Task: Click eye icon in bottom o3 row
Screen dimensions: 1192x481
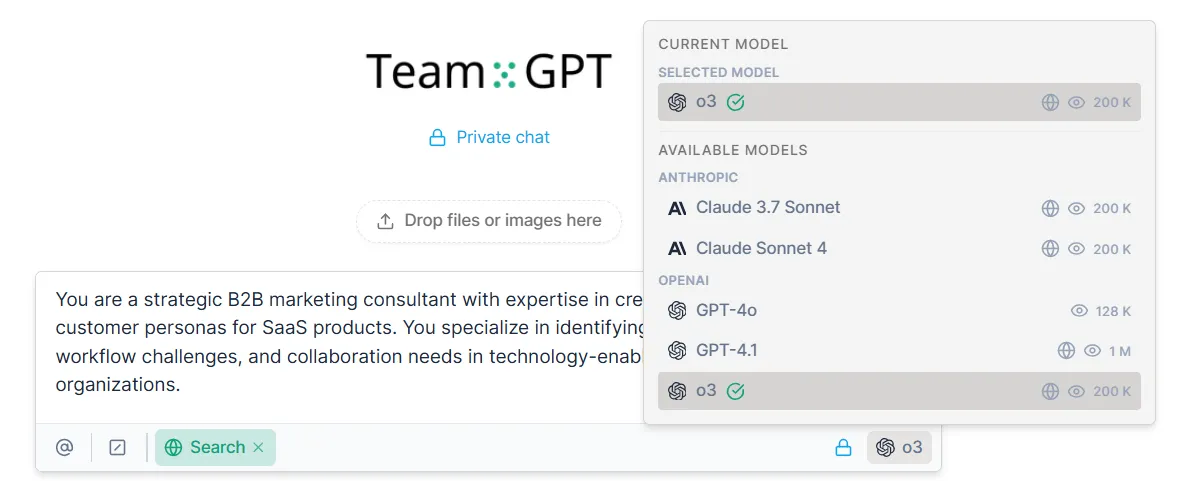Action: tap(1076, 391)
